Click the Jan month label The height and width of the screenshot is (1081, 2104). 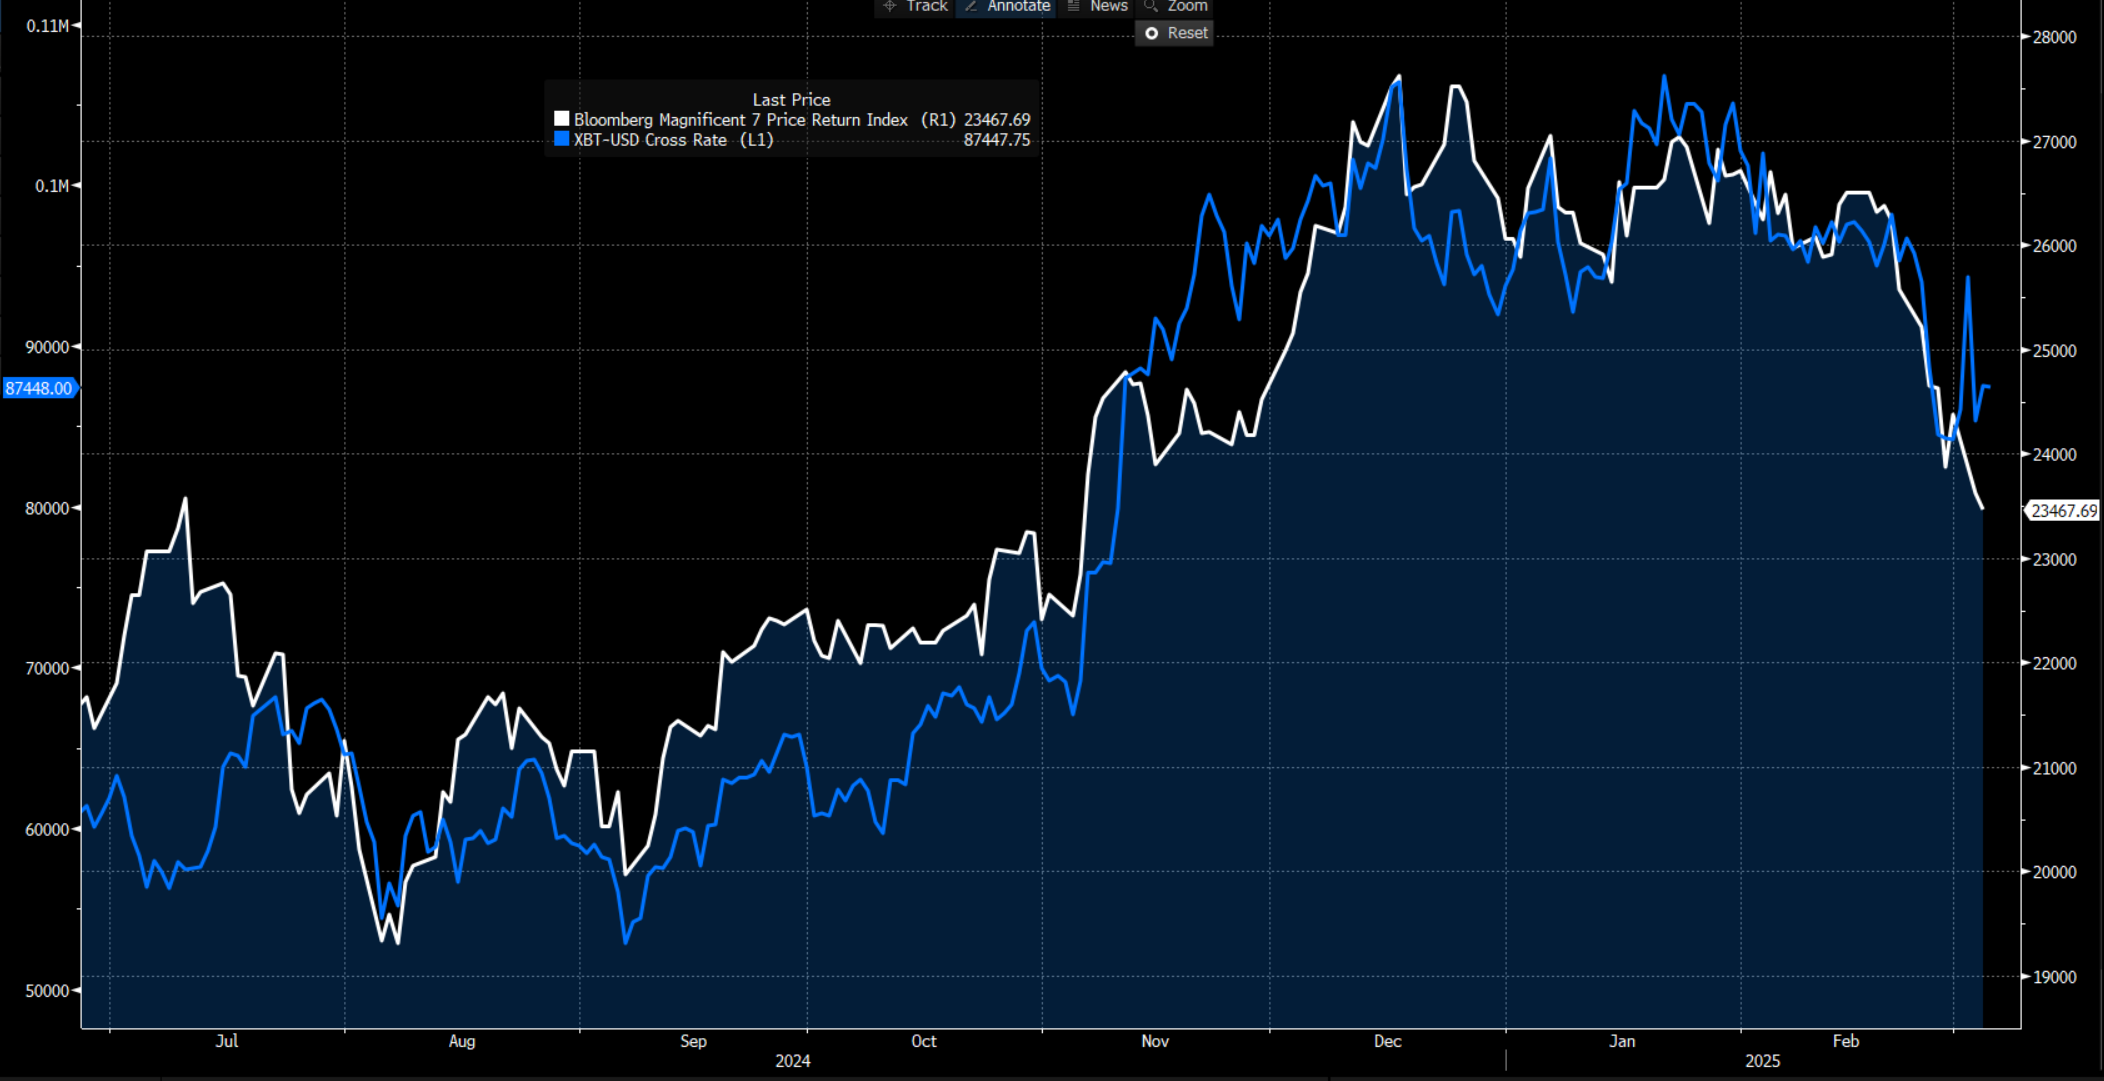pos(1622,1041)
